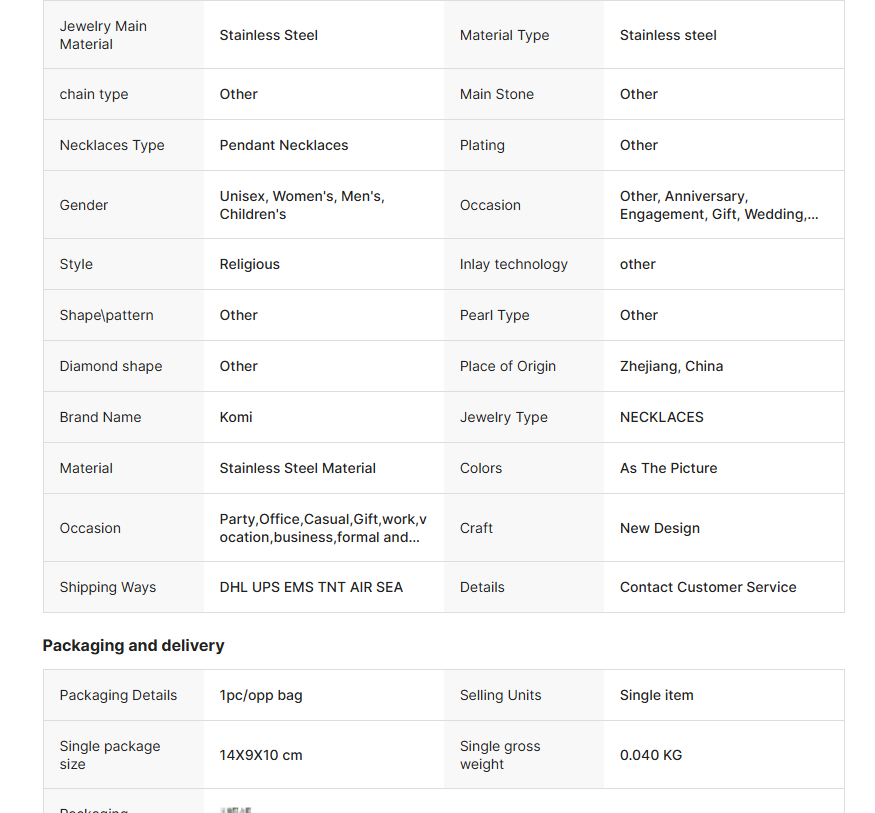Click the "Komi" brand name value
Viewport: 875px width, 813px height.
click(236, 417)
